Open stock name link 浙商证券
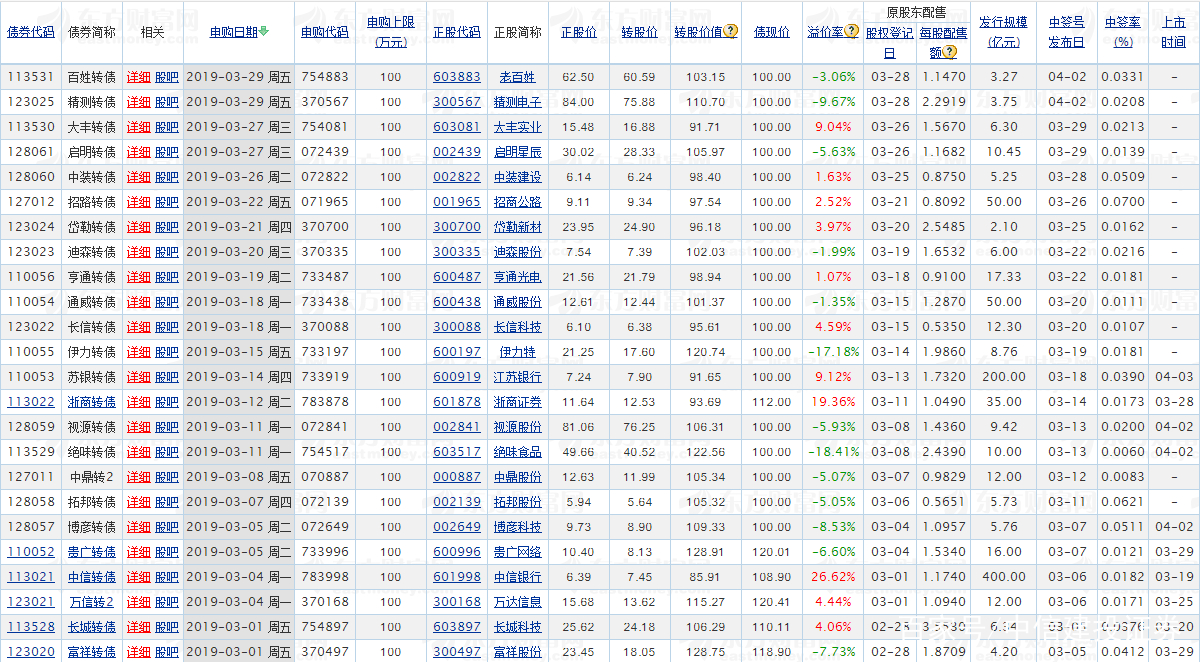The image size is (1200, 662). 518,402
